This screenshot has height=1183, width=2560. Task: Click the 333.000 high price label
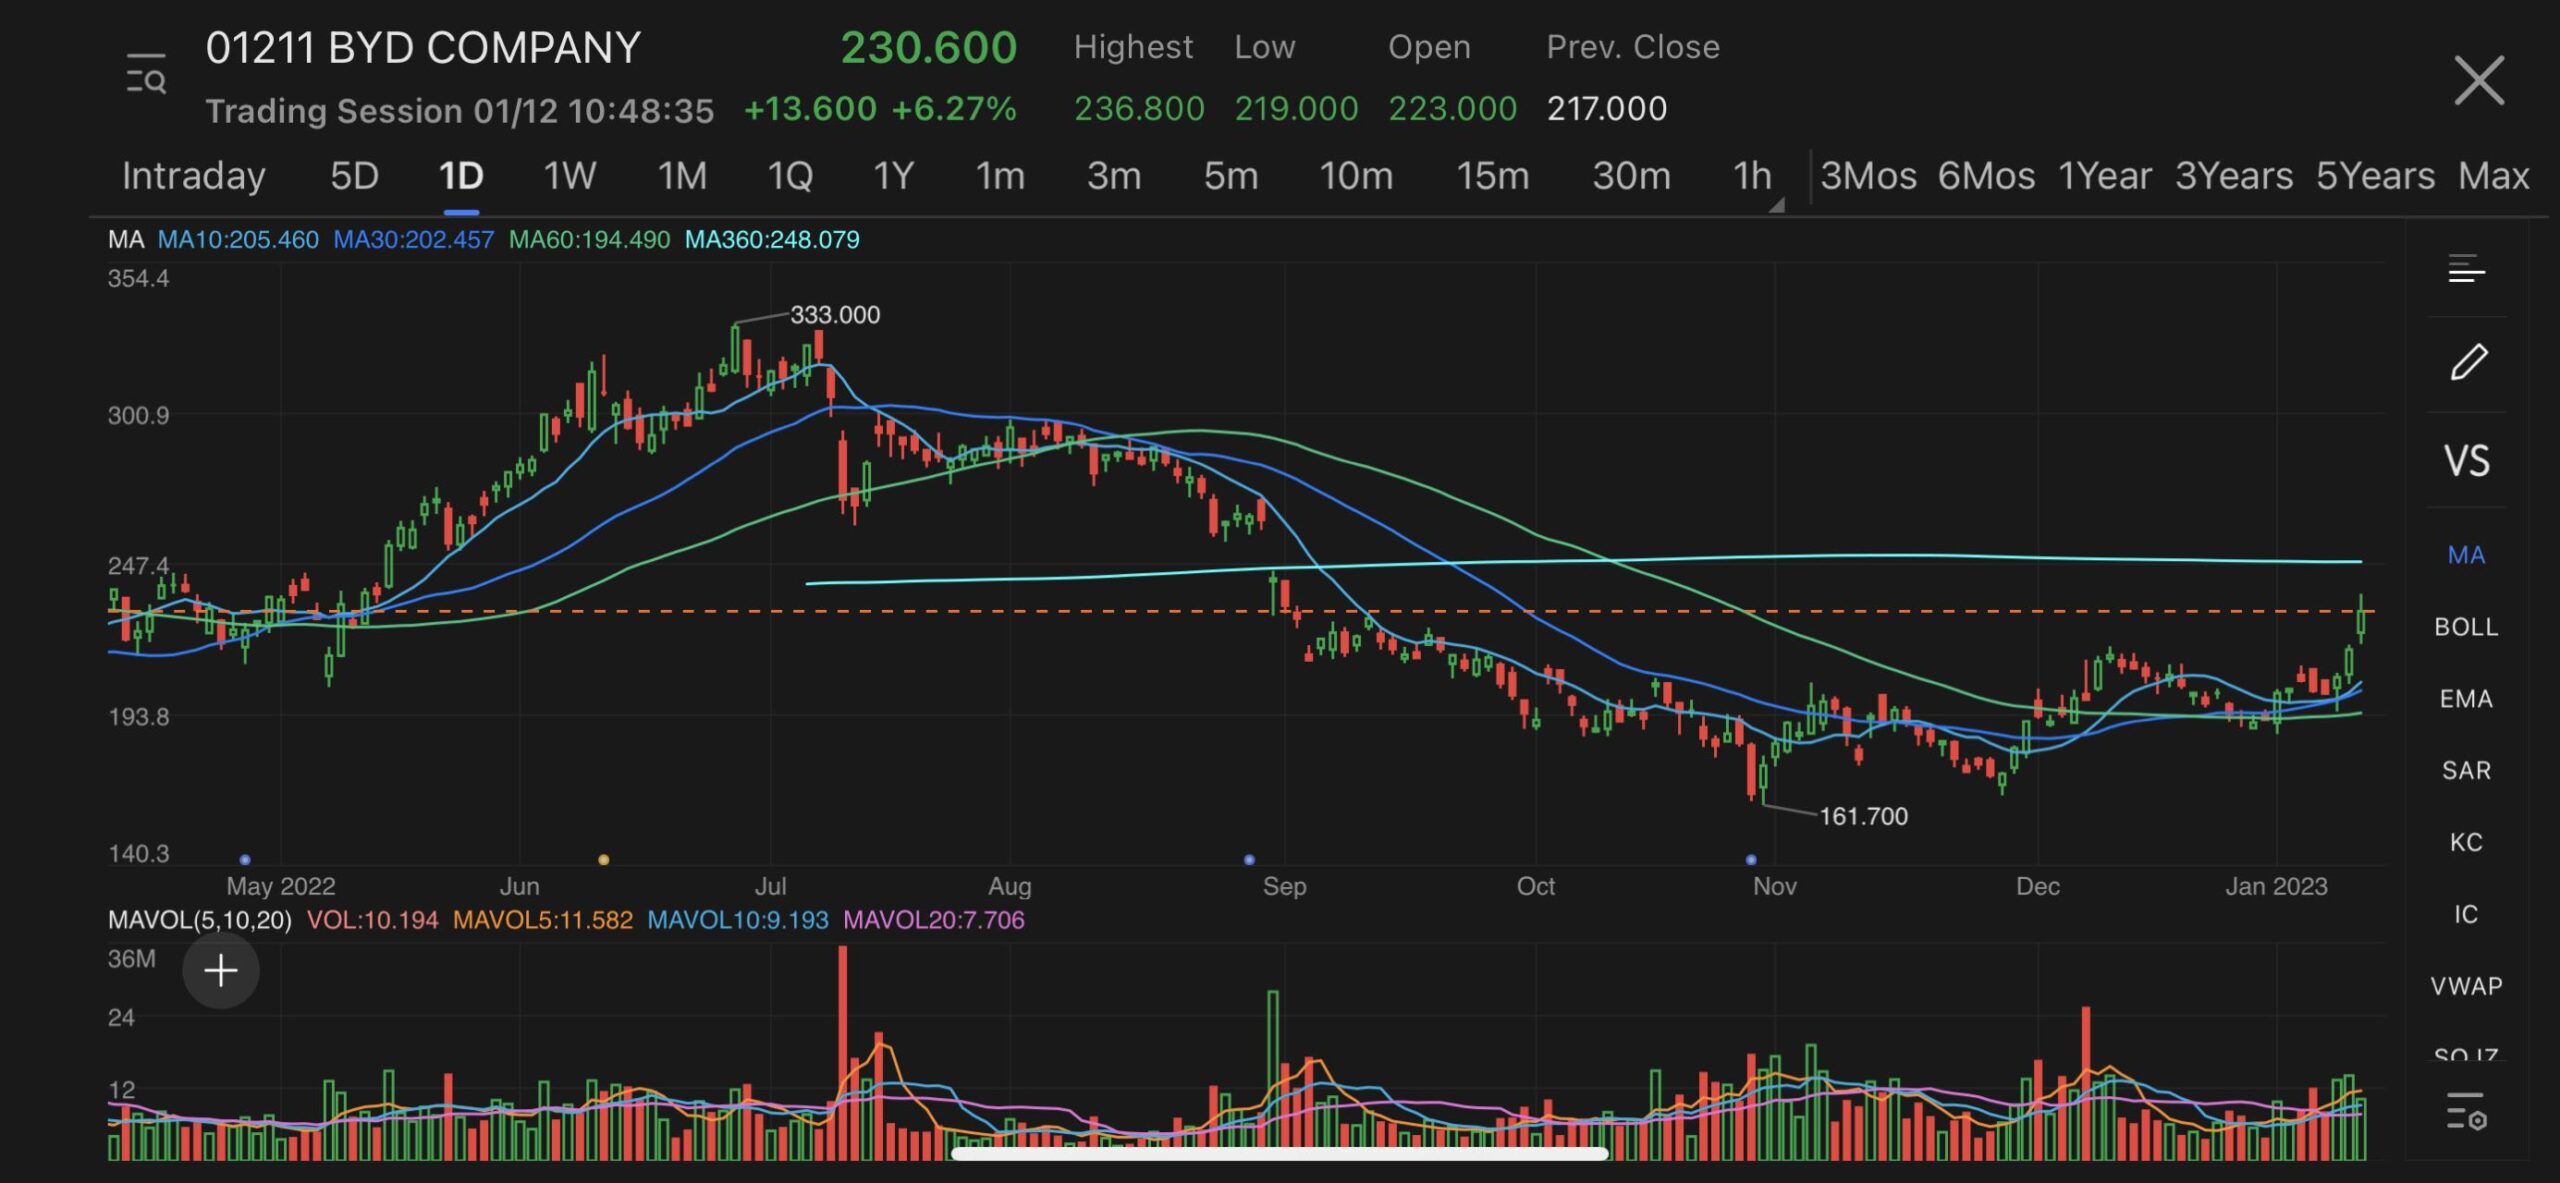click(835, 315)
